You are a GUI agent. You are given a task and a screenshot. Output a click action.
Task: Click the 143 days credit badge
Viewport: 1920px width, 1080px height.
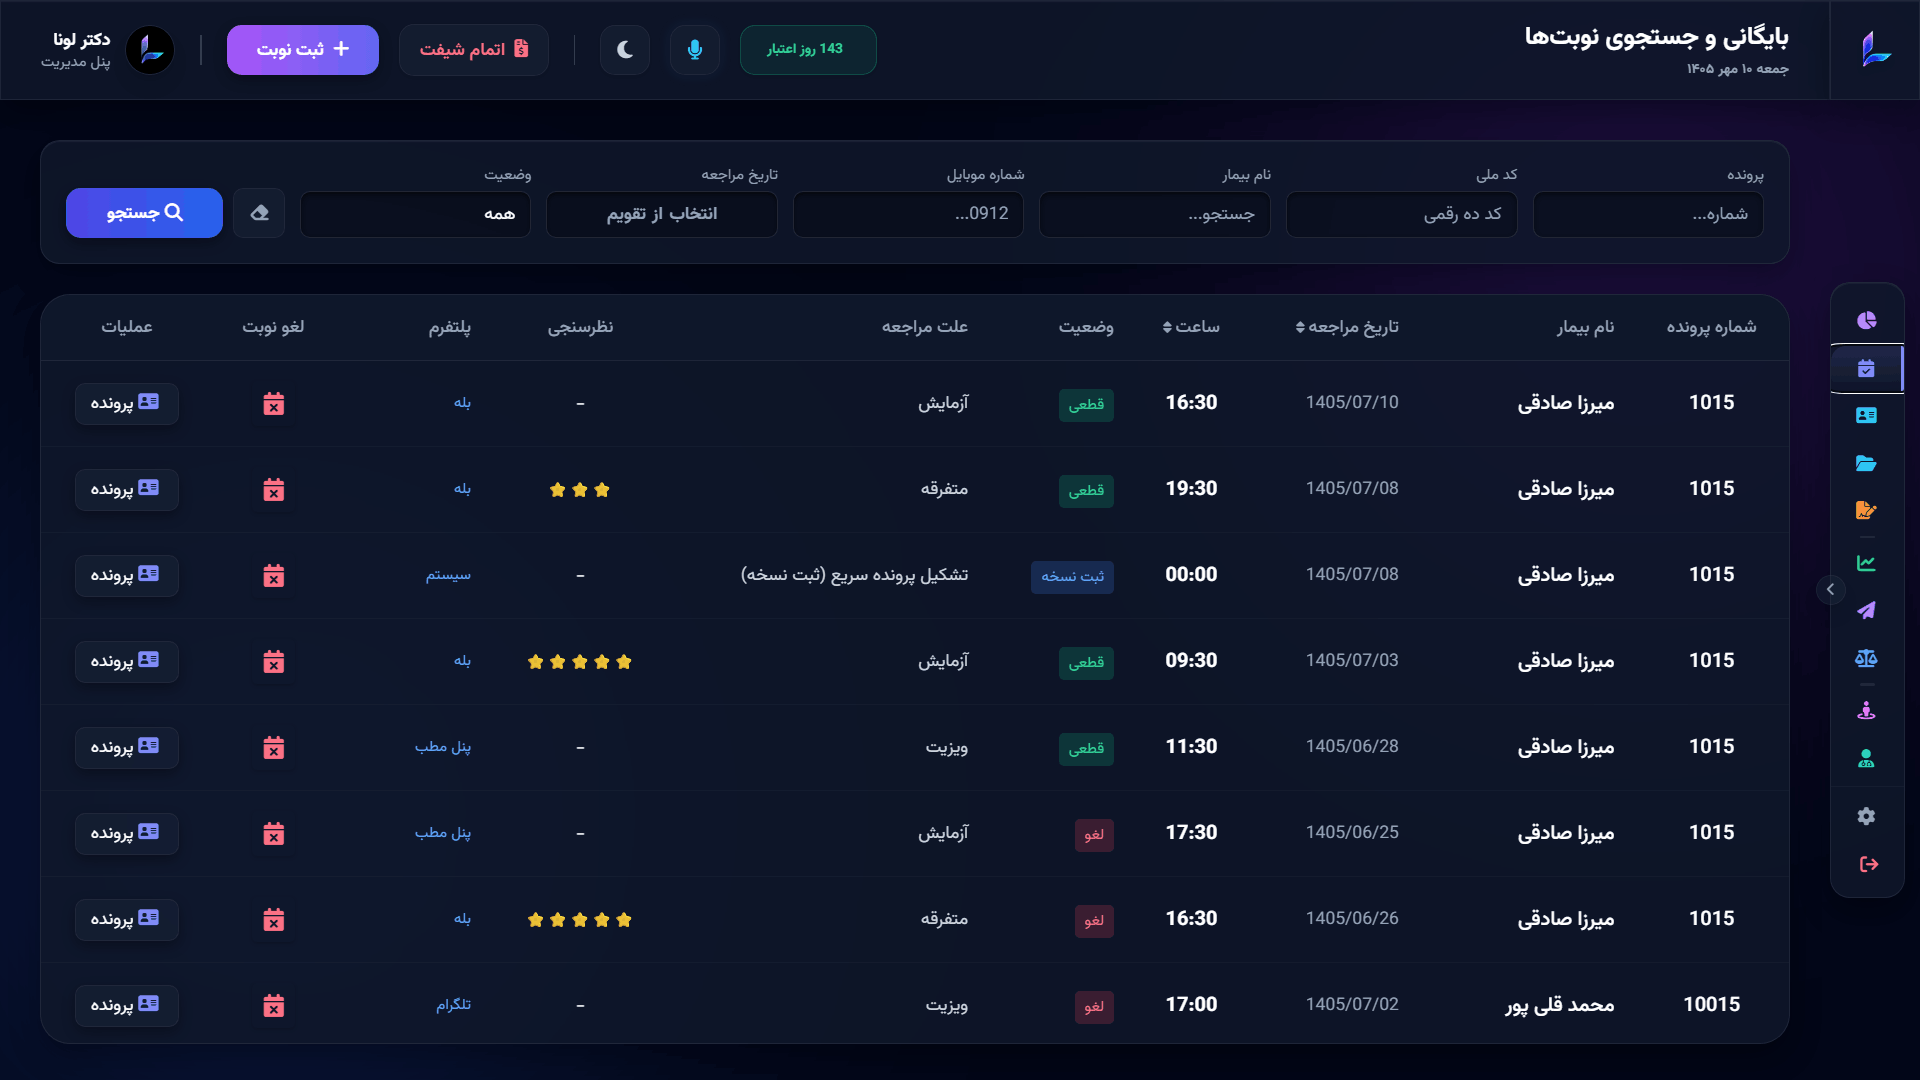pyautogui.click(x=808, y=50)
